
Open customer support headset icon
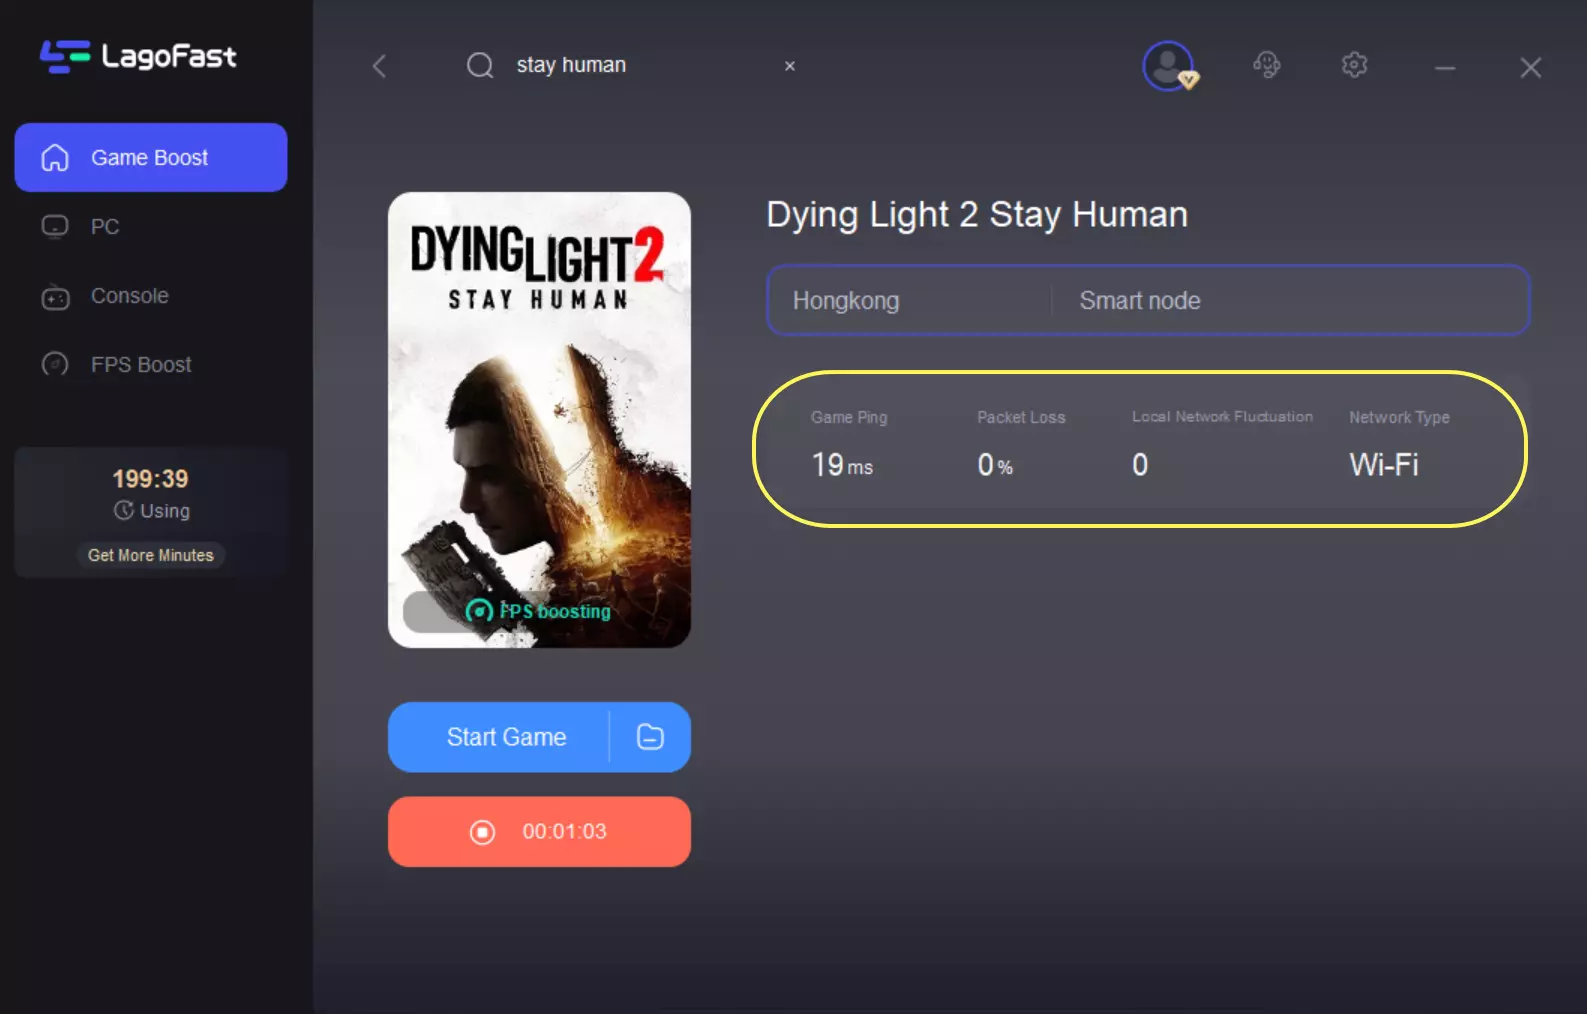click(x=1266, y=66)
